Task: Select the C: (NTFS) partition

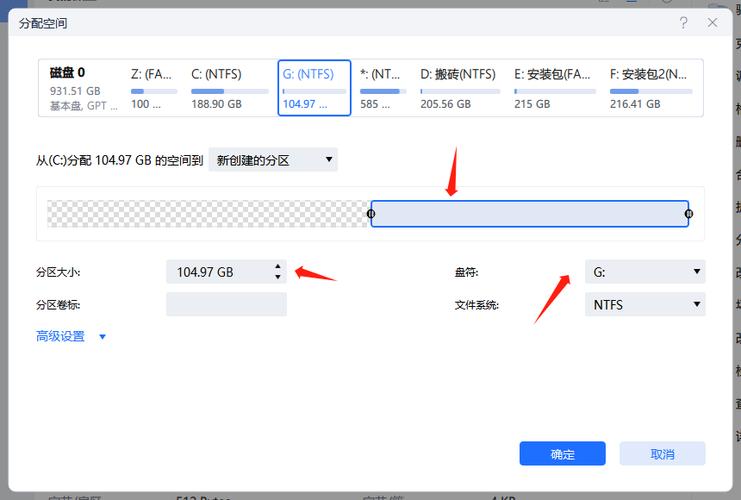Action: click(230, 88)
